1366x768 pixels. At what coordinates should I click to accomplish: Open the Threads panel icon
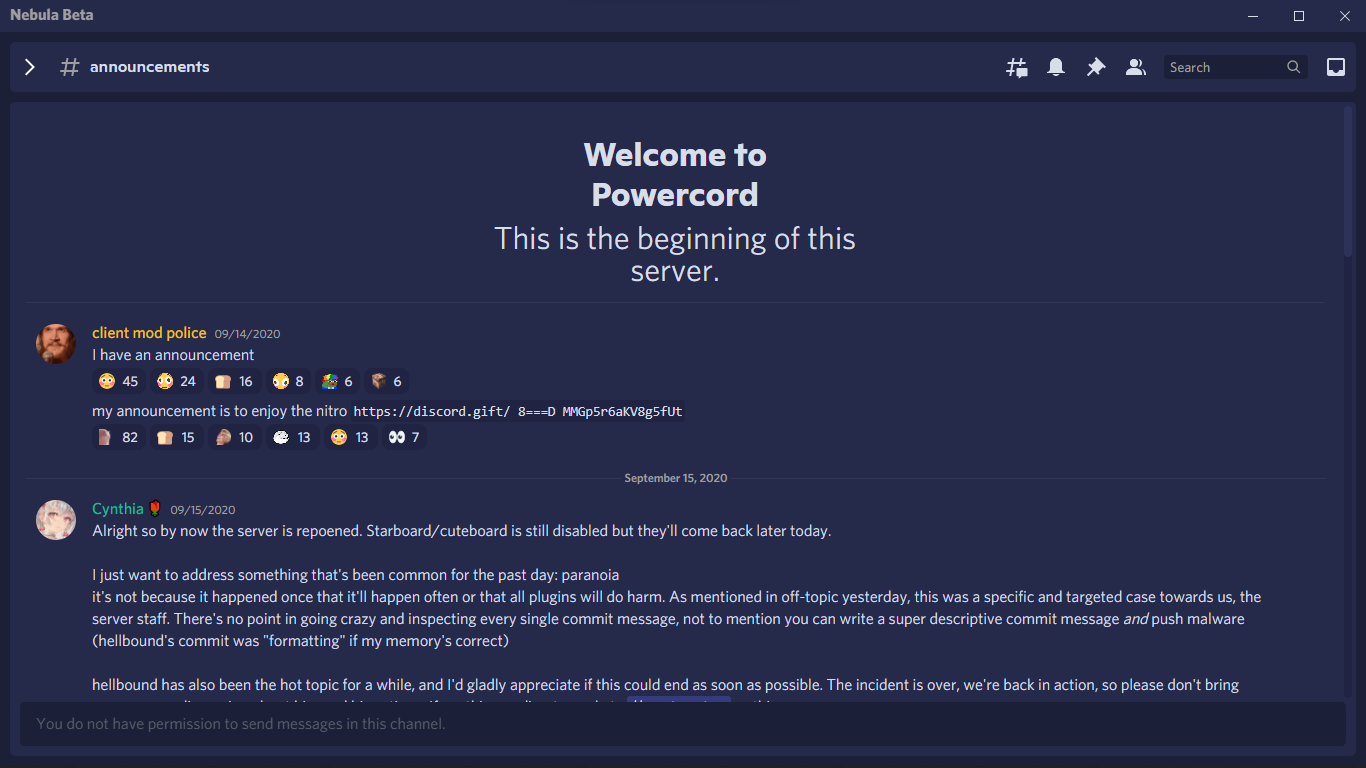pos(1017,67)
